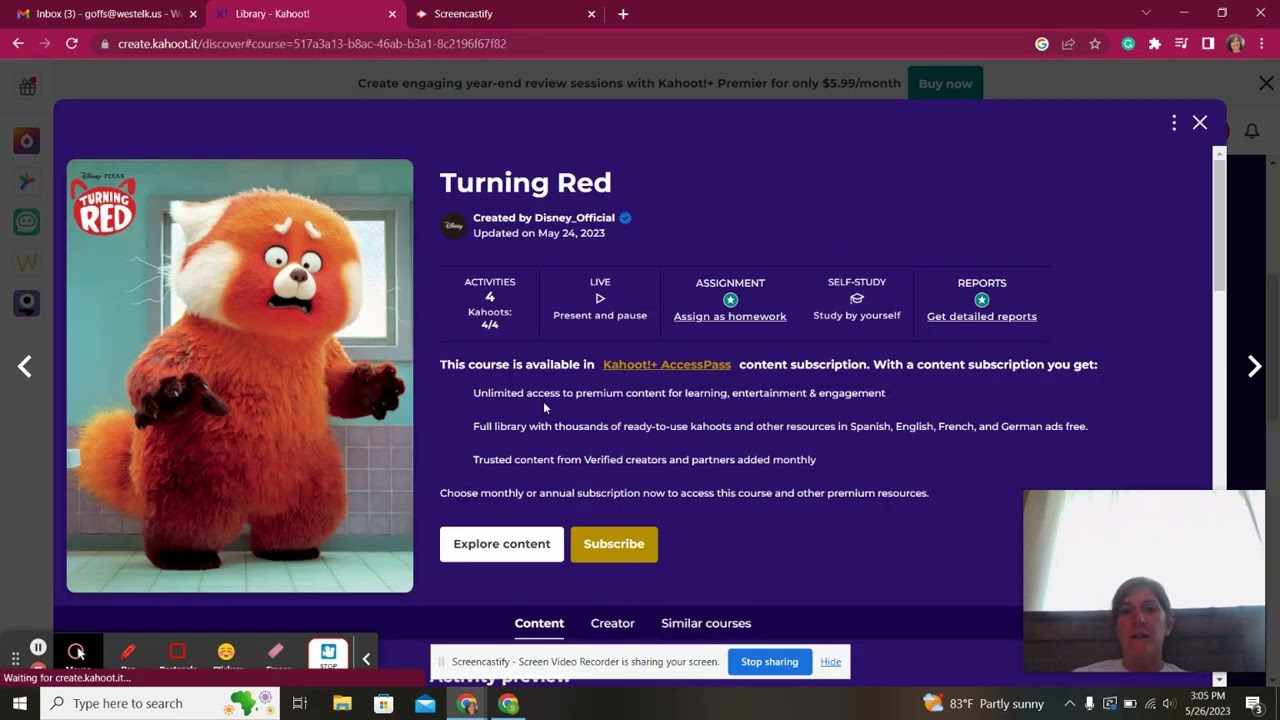Open the Grammarly extension

point(1128,44)
